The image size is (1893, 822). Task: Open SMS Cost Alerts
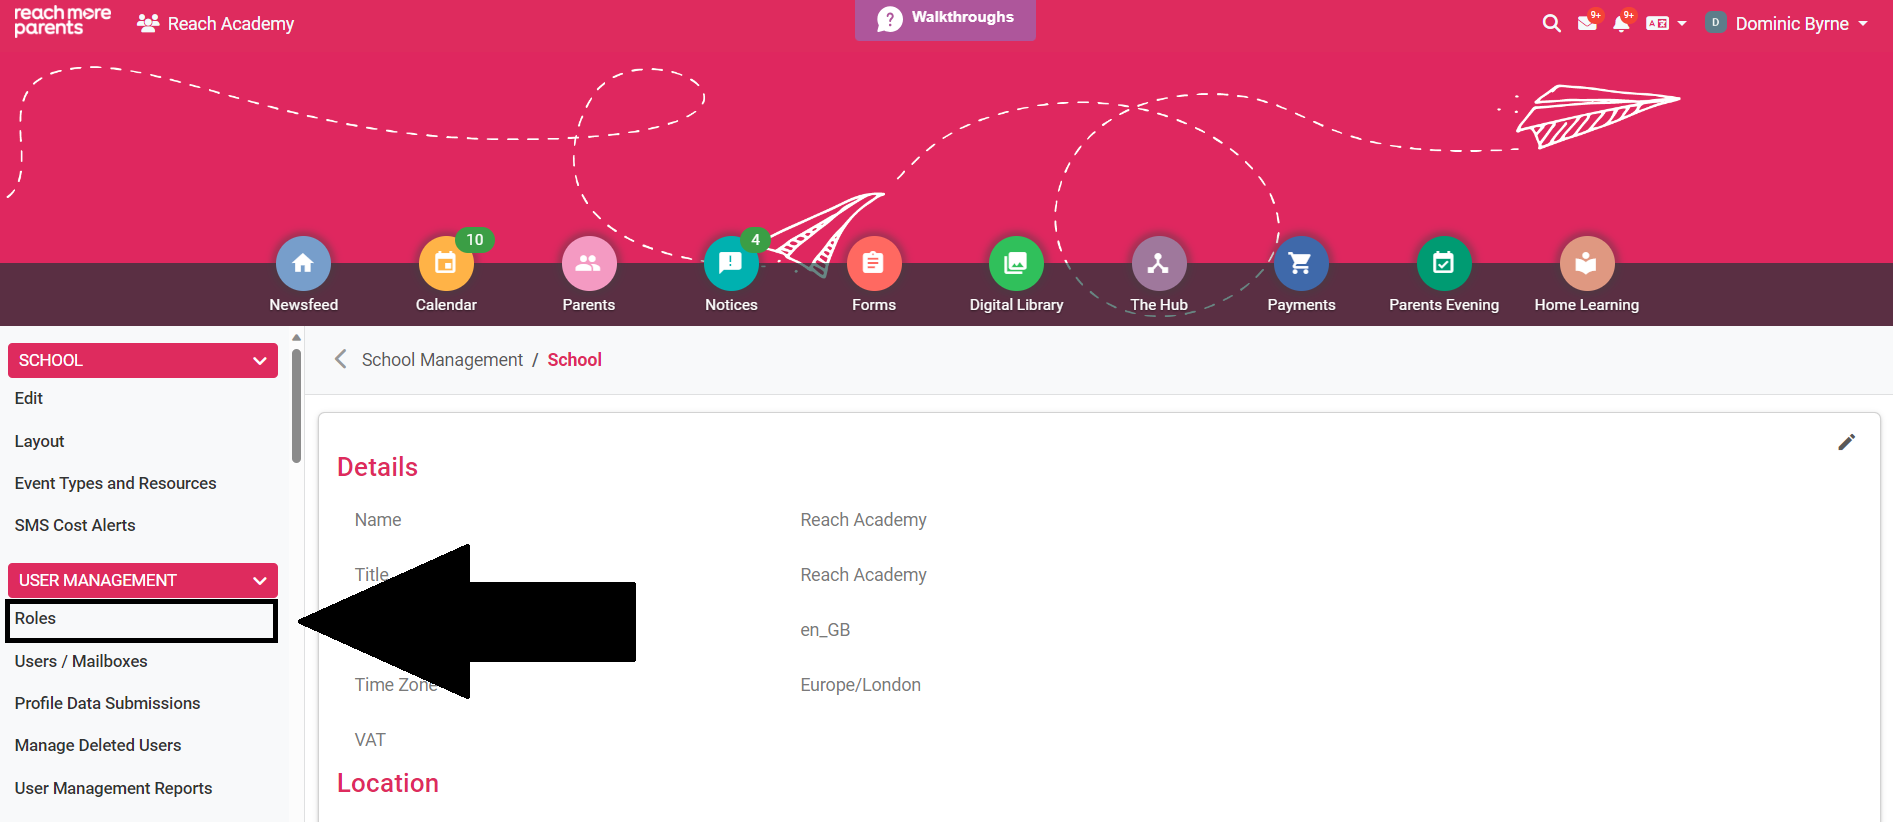(x=75, y=525)
